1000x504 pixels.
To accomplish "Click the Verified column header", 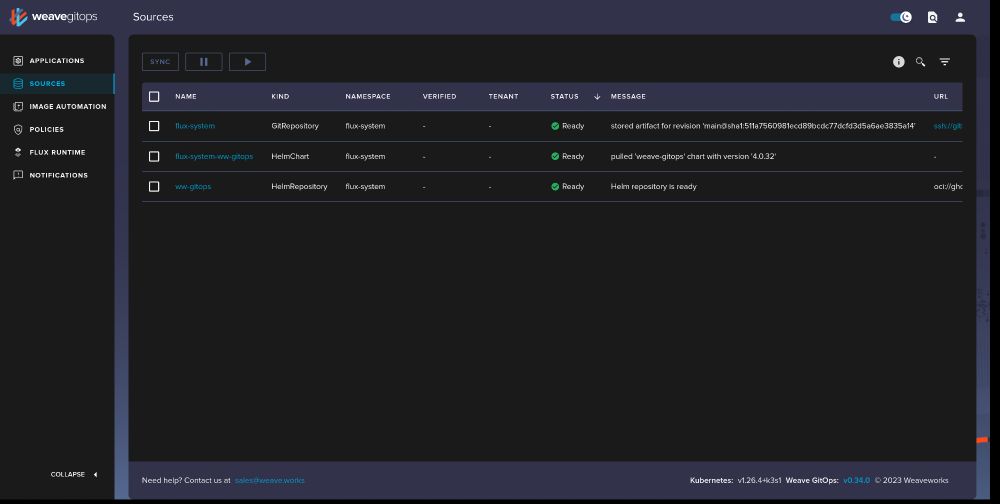I will [x=439, y=96].
